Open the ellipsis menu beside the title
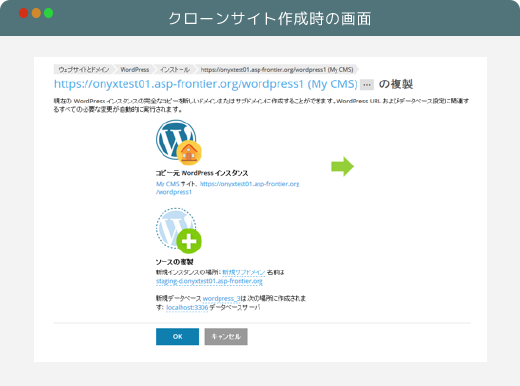520x386 pixels. [367, 85]
